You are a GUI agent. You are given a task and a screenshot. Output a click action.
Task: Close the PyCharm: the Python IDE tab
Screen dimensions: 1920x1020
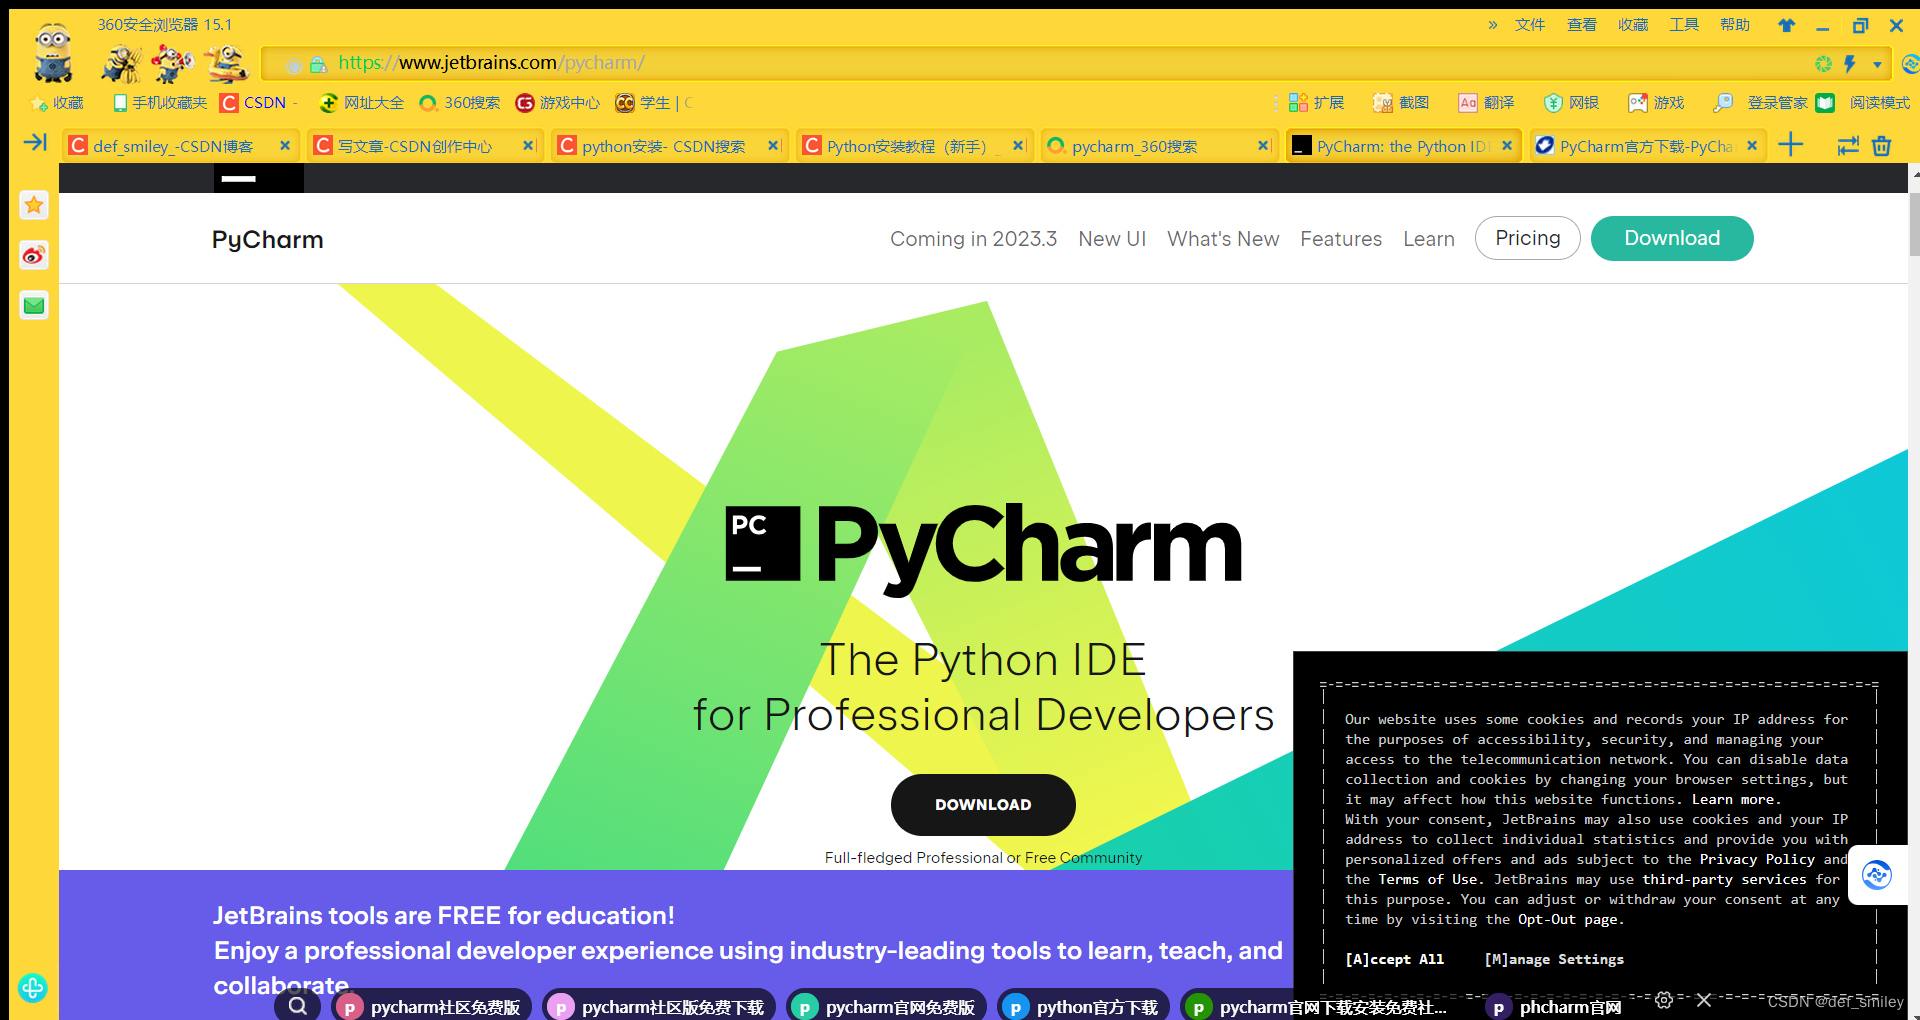(x=1507, y=146)
